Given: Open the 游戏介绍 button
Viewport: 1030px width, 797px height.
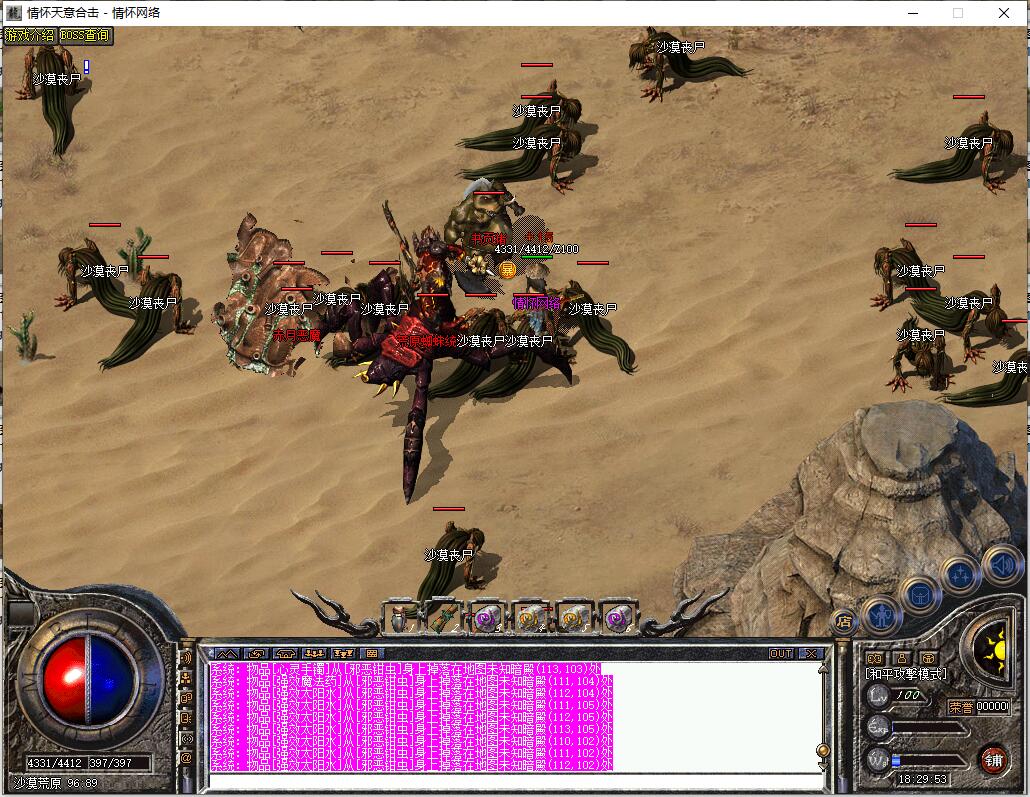Looking at the screenshot, I should click(x=30, y=35).
